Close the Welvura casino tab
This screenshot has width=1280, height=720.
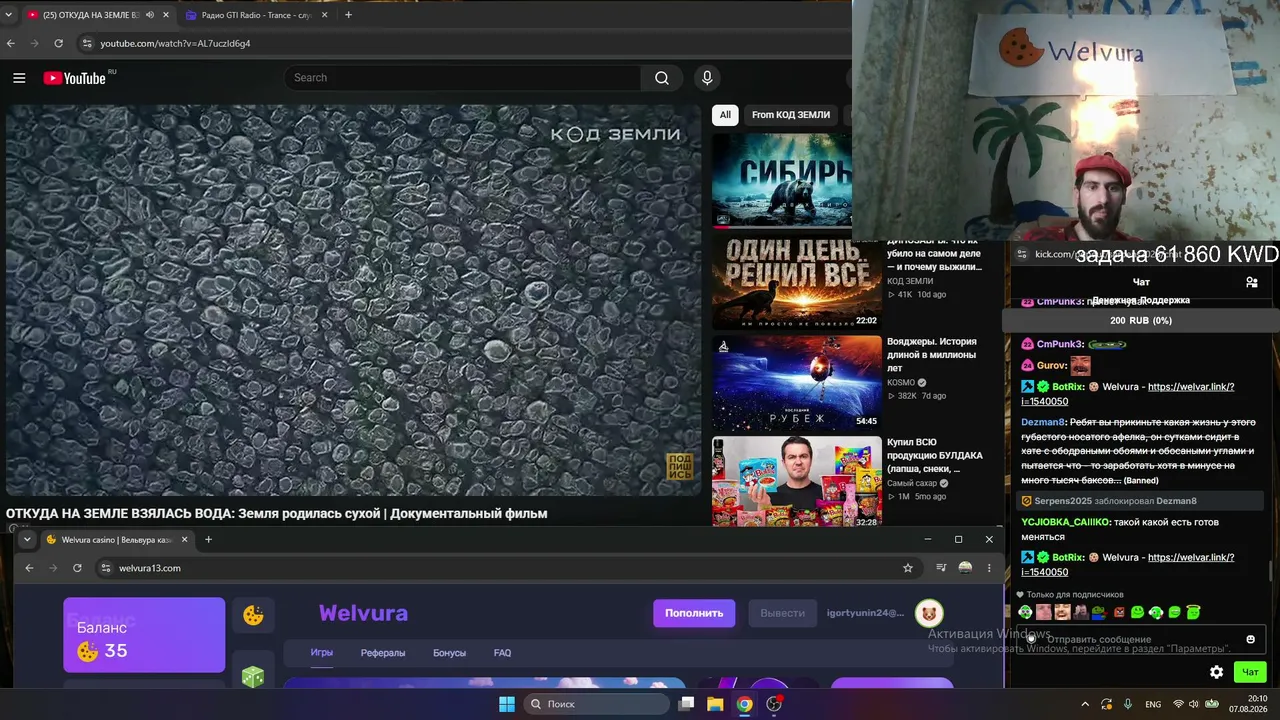point(184,540)
